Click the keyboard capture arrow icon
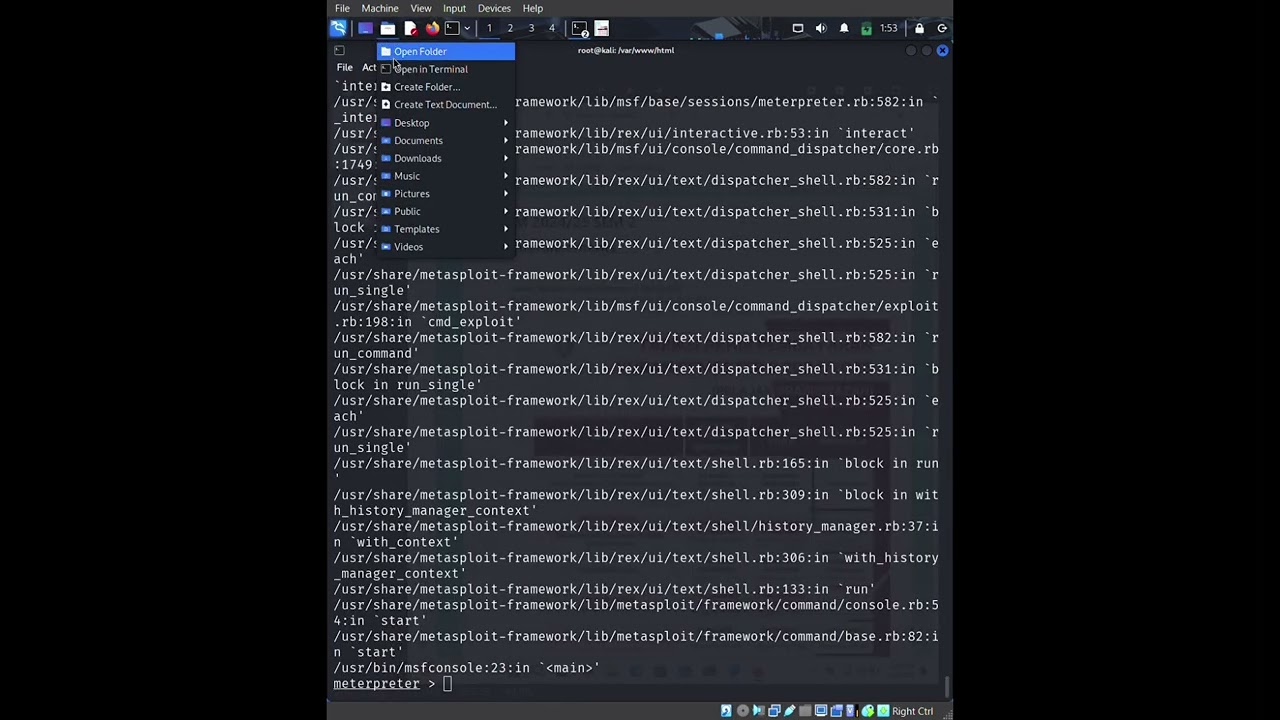This screenshot has width=1280, height=720. click(x=883, y=711)
